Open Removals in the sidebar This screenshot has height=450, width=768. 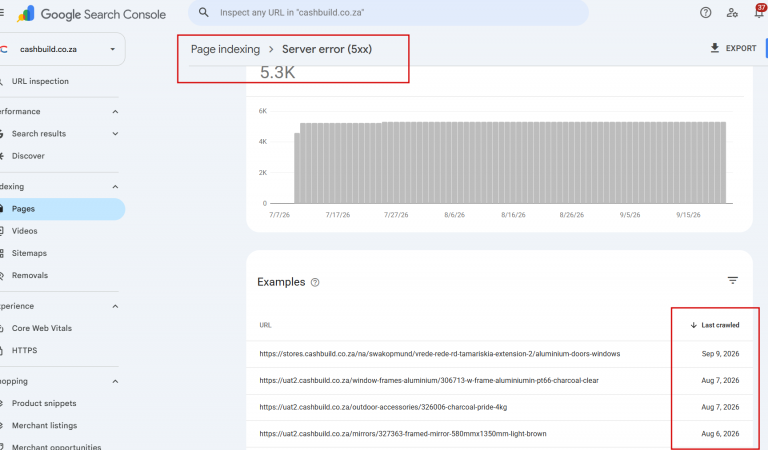pyautogui.click(x=30, y=275)
